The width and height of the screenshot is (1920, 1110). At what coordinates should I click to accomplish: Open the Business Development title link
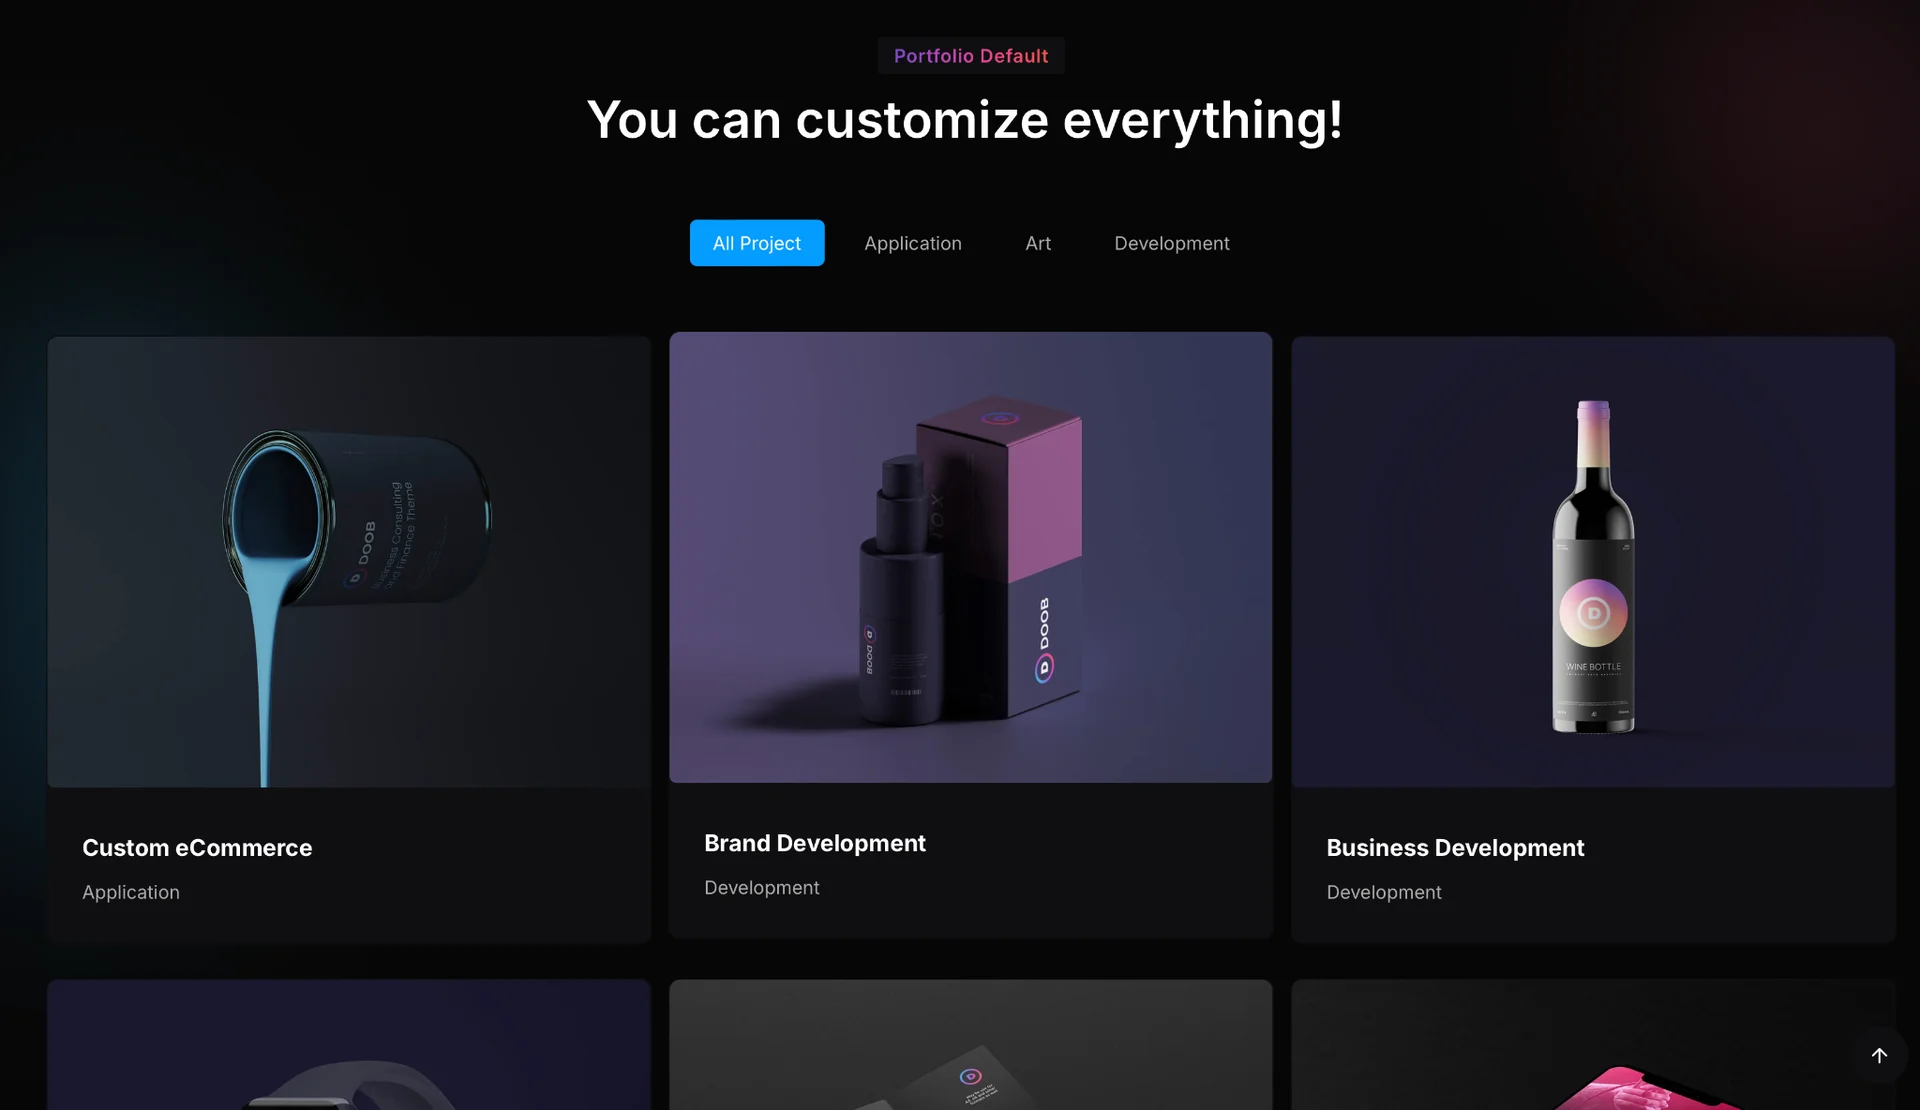(1454, 848)
